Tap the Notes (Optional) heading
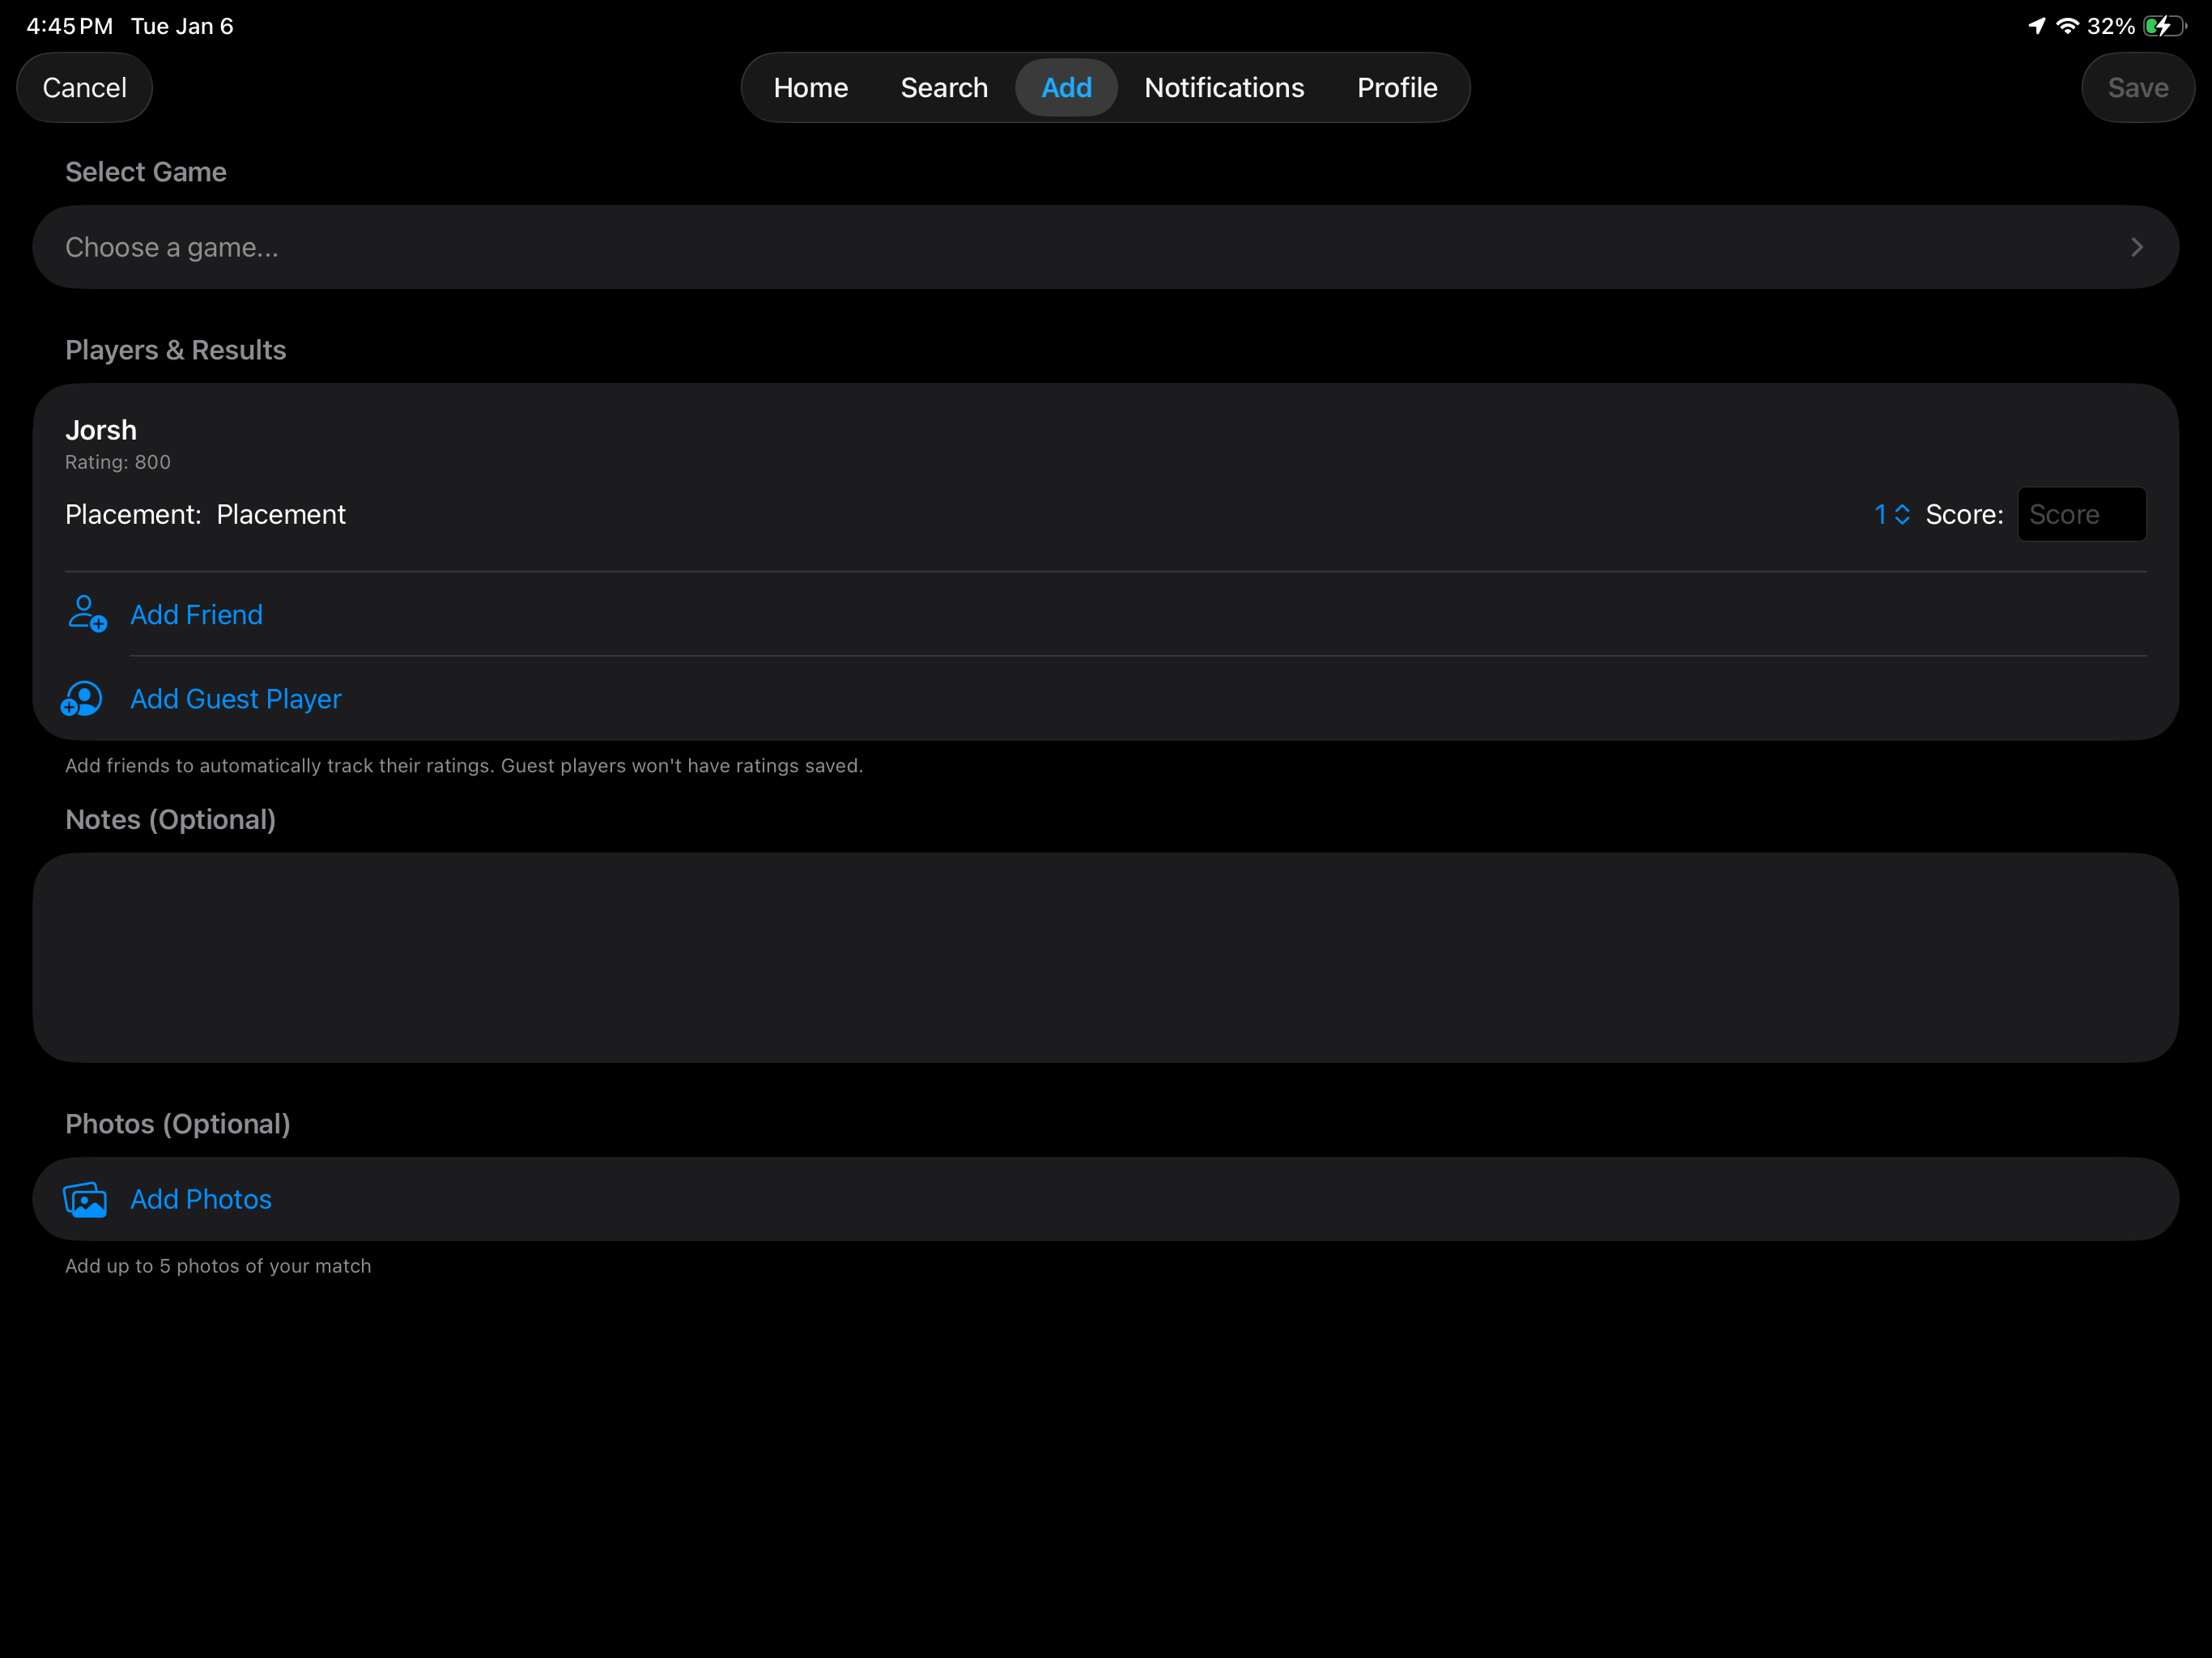This screenshot has height=1658, width=2212. [x=170, y=819]
